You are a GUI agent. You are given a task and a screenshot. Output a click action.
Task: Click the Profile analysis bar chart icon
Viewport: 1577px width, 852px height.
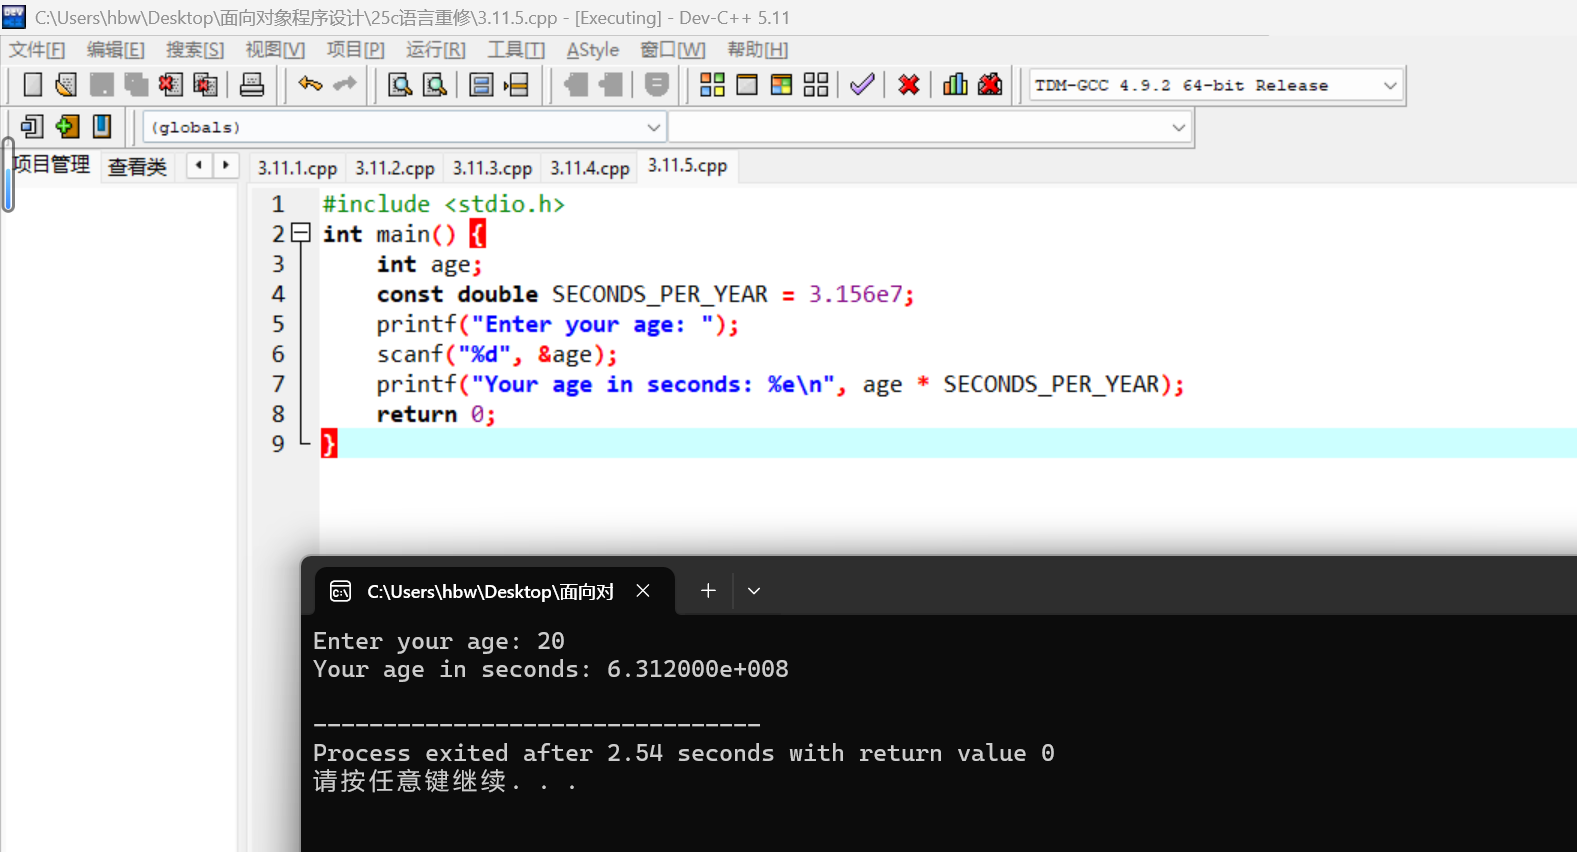(955, 85)
